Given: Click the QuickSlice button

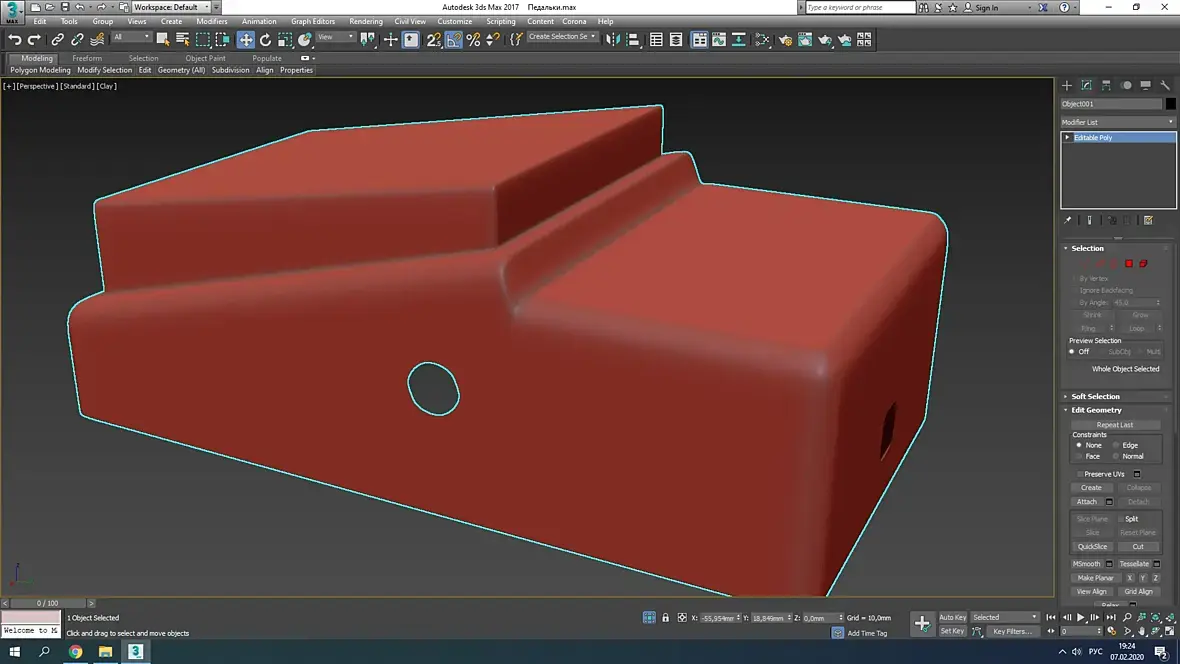Looking at the screenshot, I should tap(1092, 547).
